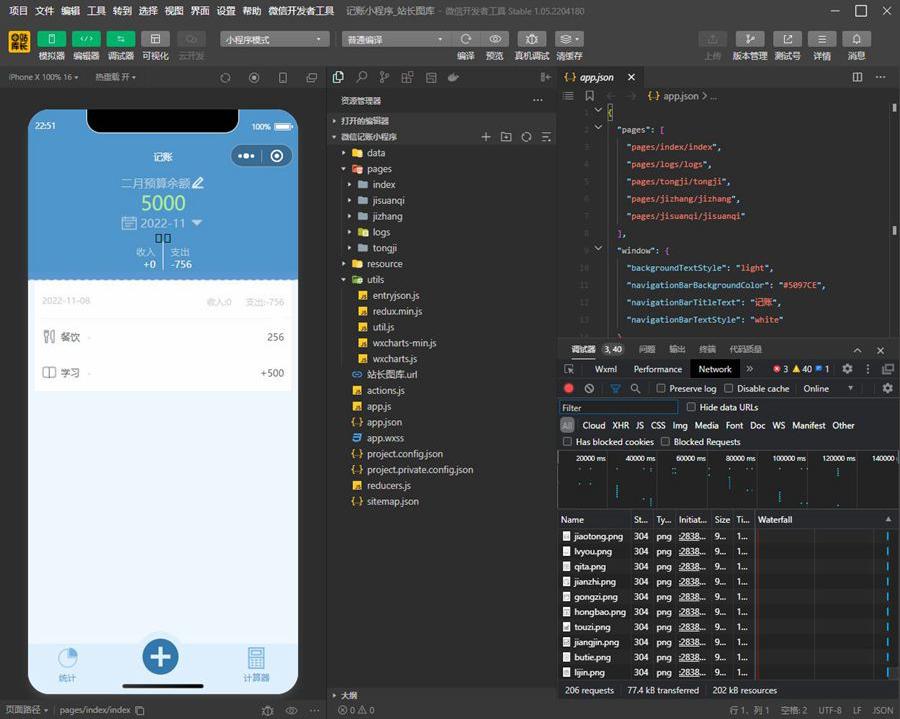Filter network requests by Img
Viewport: 900px width, 719px height.
click(680, 425)
